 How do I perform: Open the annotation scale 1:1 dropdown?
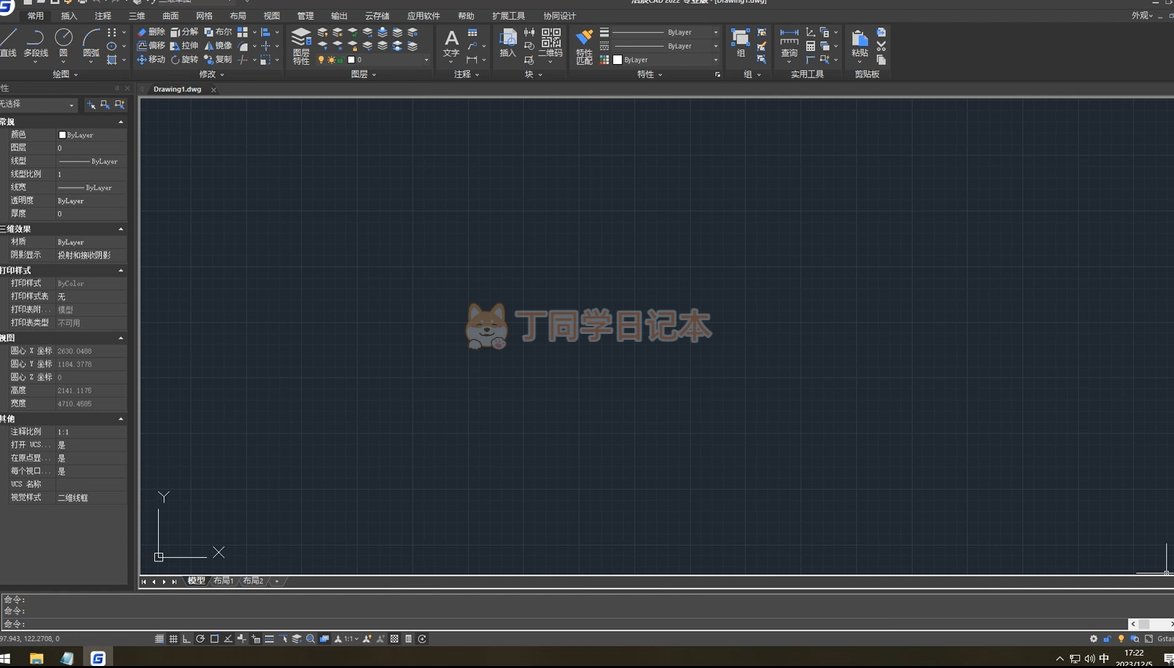(x=351, y=639)
